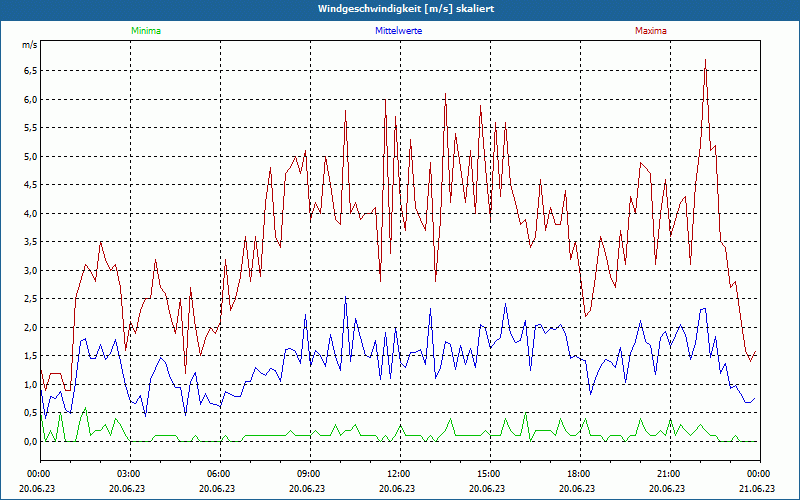Click the '6,0' y-axis value
This screenshot has width=800, height=500.
coord(31,99)
